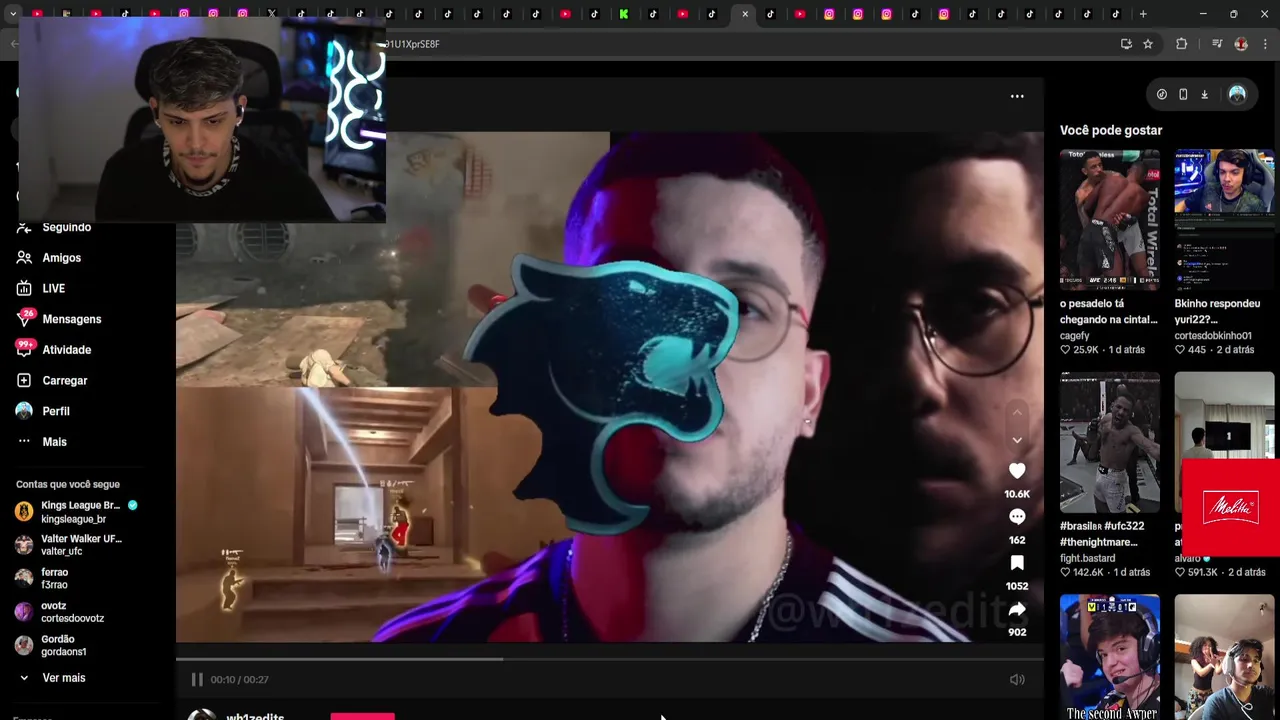The width and height of the screenshot is (1280, 720).
Task: Open comments showing 162
Action: [1017, 517]
